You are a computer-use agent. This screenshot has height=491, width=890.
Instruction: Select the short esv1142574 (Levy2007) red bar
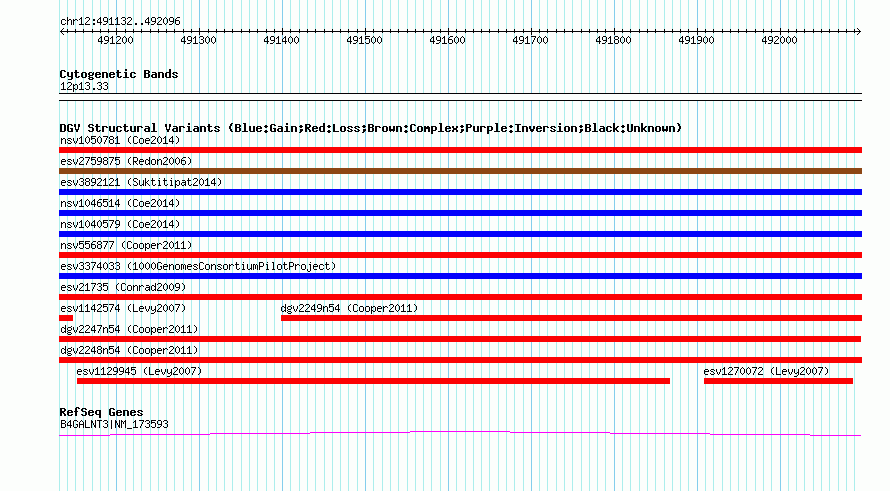[x=66, y=318]
